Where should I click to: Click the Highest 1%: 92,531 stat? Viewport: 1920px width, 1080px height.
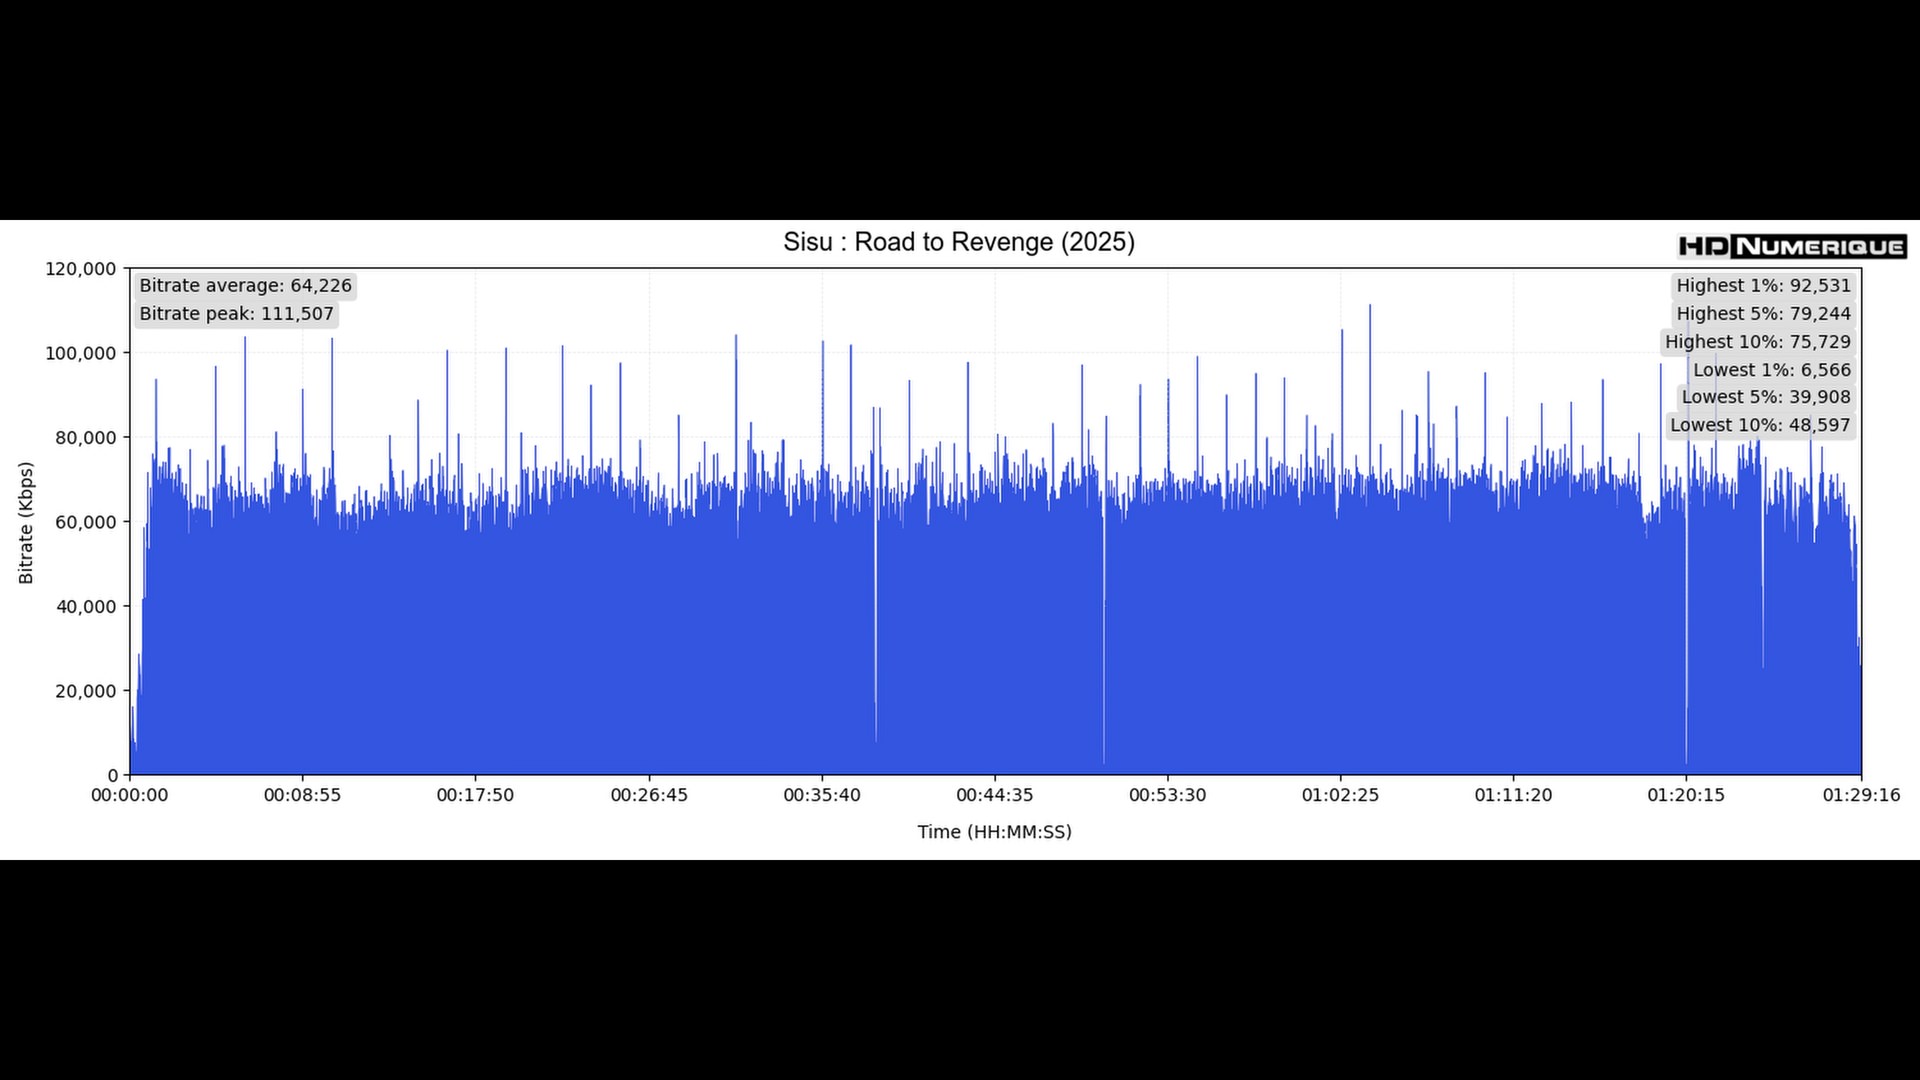pyautogui.click(x=1763, y=286)
